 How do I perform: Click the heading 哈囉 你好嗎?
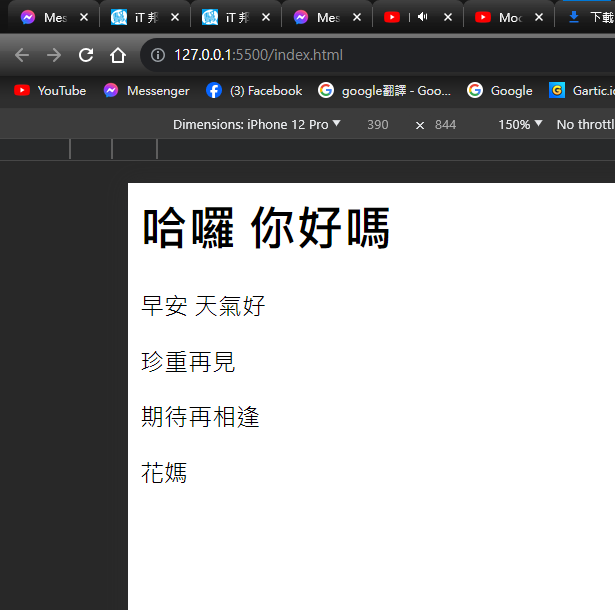click(266, 228)
